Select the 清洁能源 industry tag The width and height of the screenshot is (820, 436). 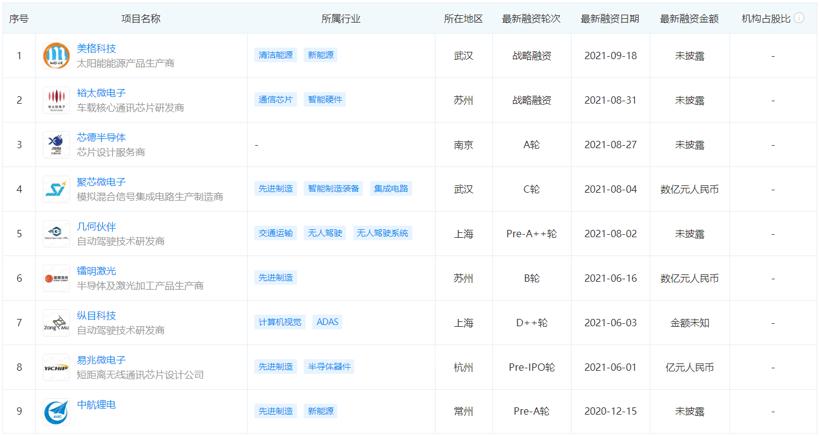pyautogui.click(x=275, y=56)
